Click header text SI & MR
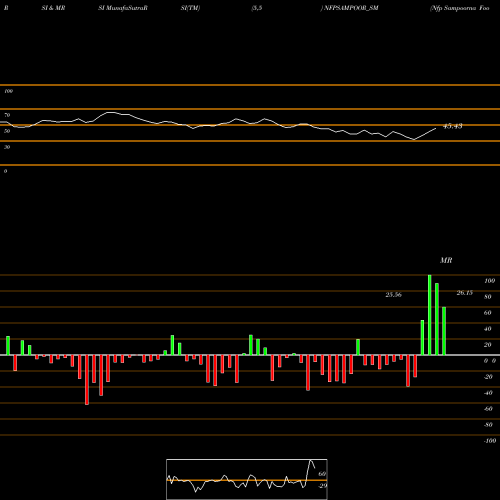 pos(53,8)
